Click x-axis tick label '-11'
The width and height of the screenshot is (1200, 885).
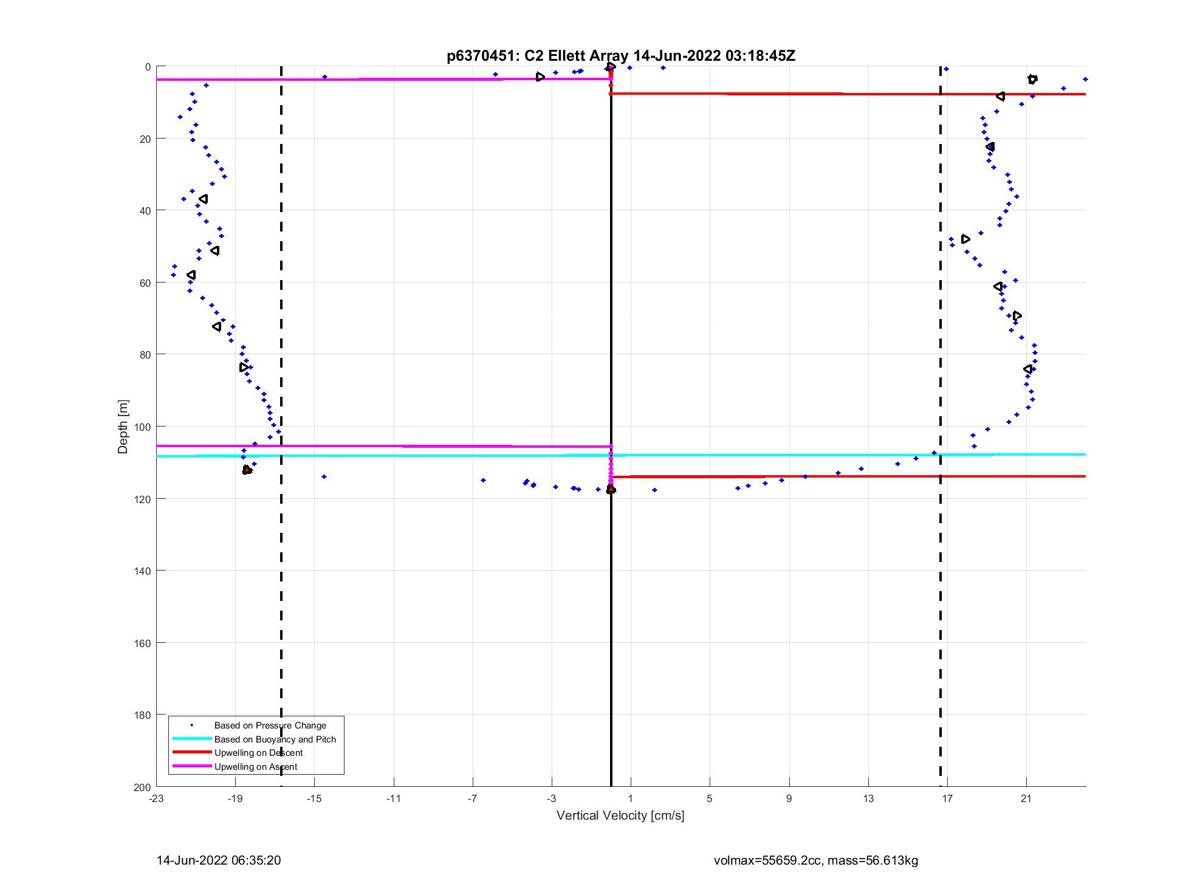393,798
